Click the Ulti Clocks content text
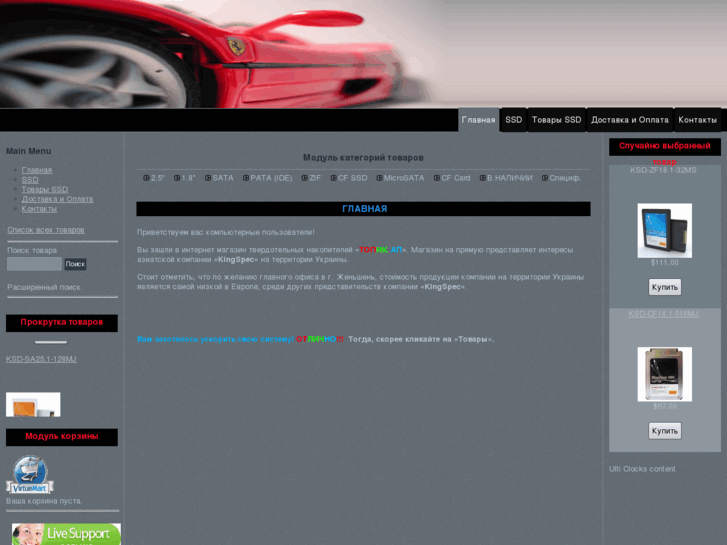This screenshot has height=545, width=727. click(642, 469)
